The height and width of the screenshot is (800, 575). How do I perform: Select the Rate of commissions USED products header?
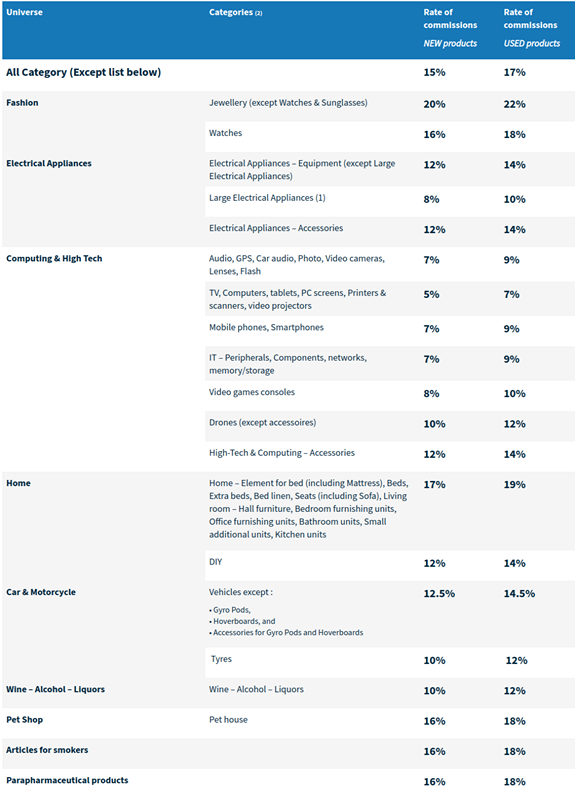click(532, 28)
